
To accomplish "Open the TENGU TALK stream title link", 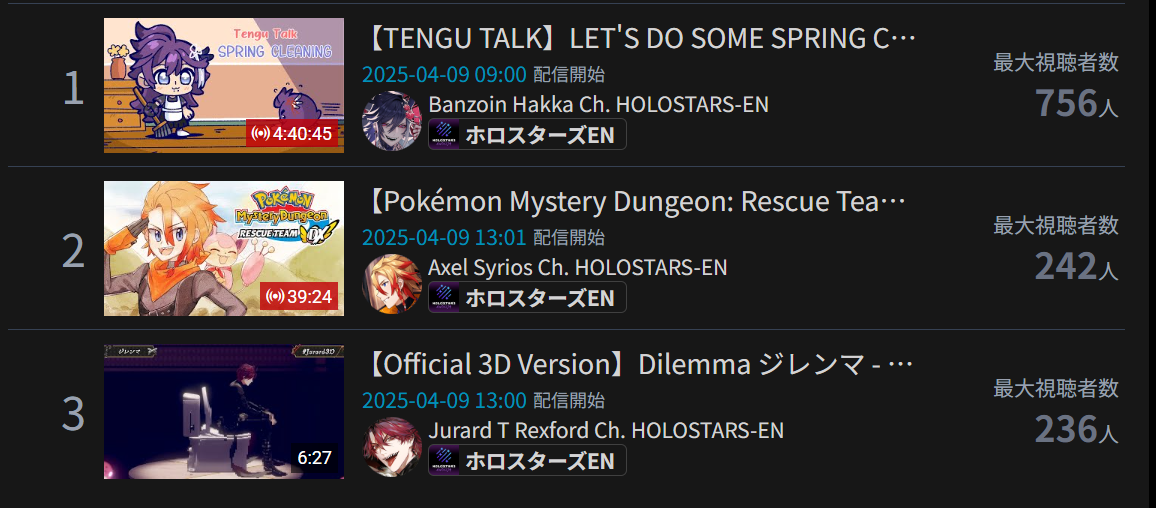I will [x=640, y=38].
